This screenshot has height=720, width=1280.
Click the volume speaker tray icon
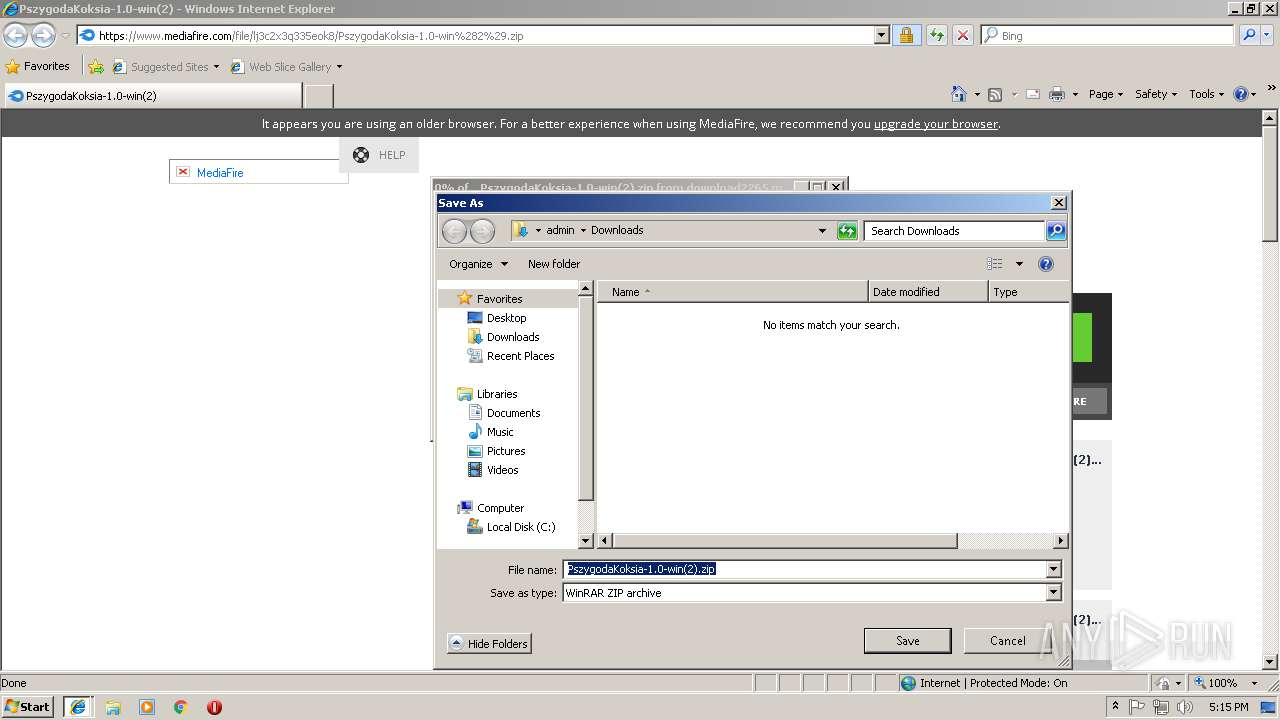tap(1185, 707)
